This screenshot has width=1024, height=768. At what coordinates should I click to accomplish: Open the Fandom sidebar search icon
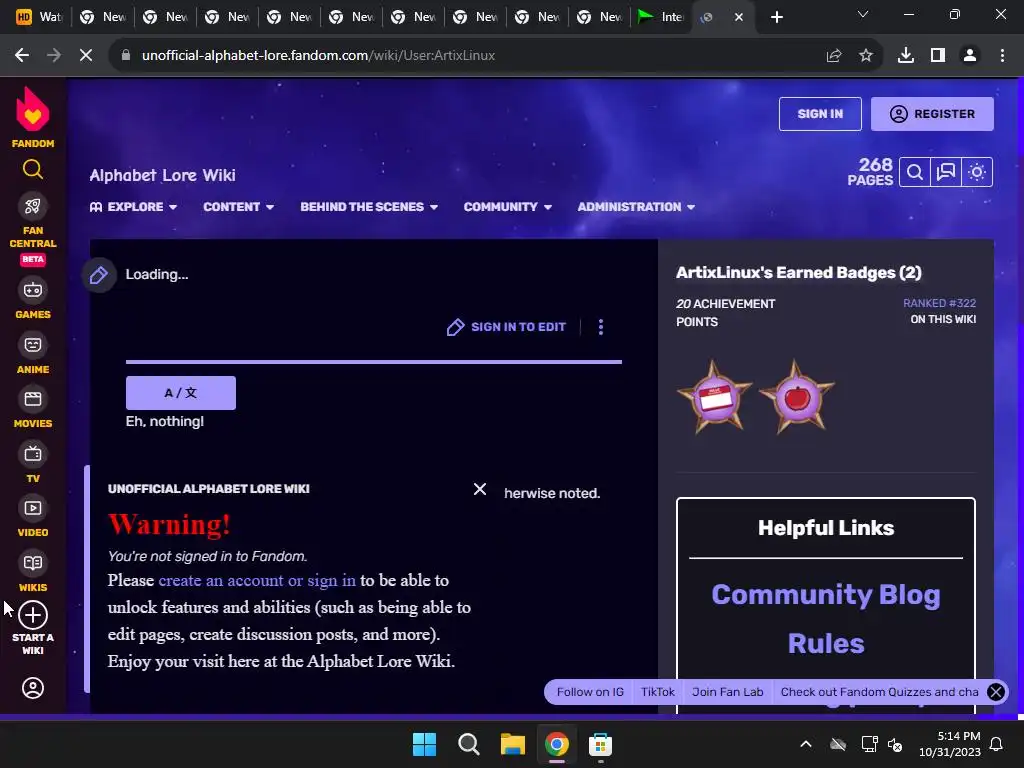coord(33,170)
